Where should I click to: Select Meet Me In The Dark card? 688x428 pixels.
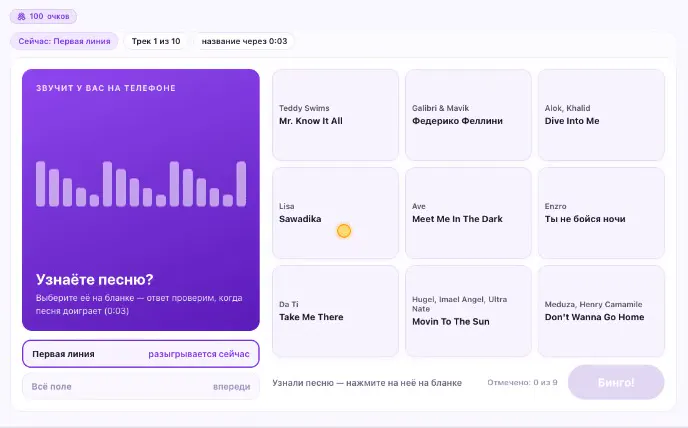pos(468,213)
